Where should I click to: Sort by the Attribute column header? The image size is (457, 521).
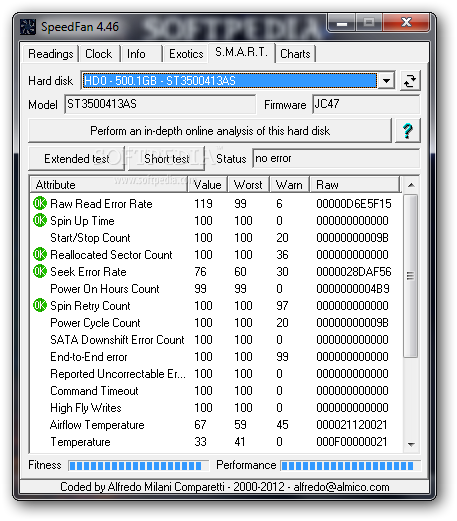[109, 185]
